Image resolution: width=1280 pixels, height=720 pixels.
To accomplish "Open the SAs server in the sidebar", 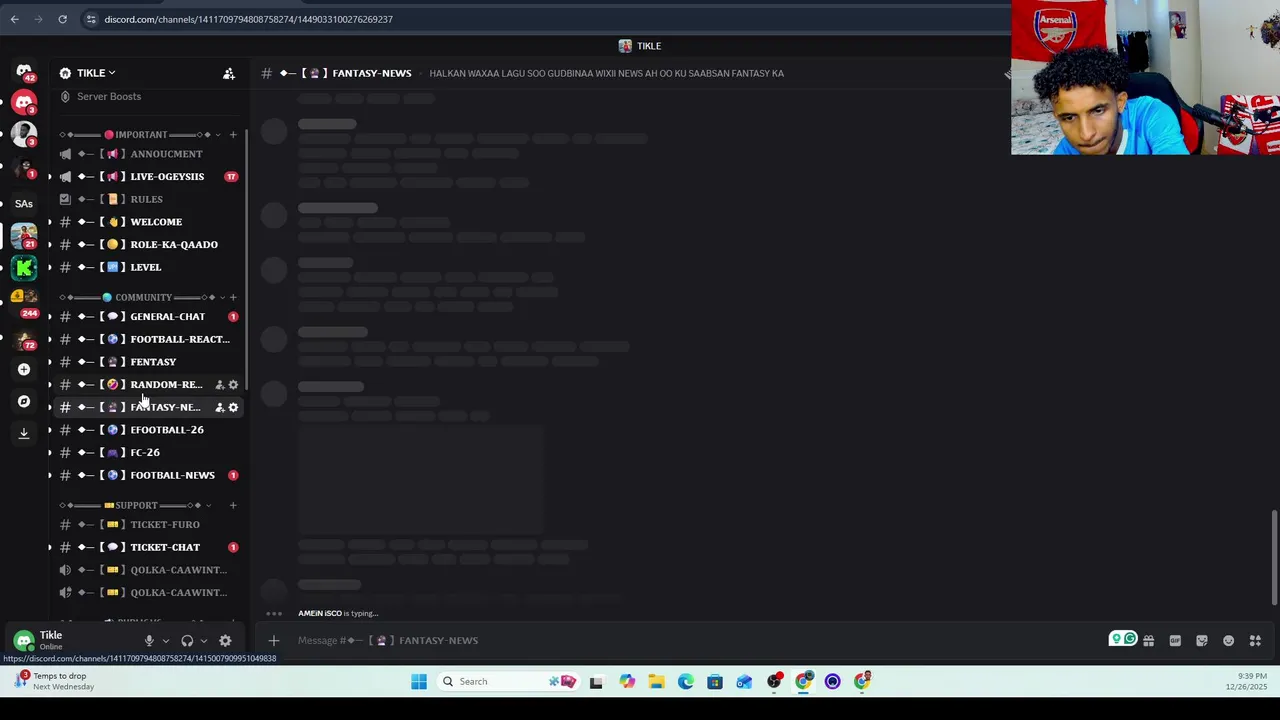I will pyautogui.click(x=24, y=203).
